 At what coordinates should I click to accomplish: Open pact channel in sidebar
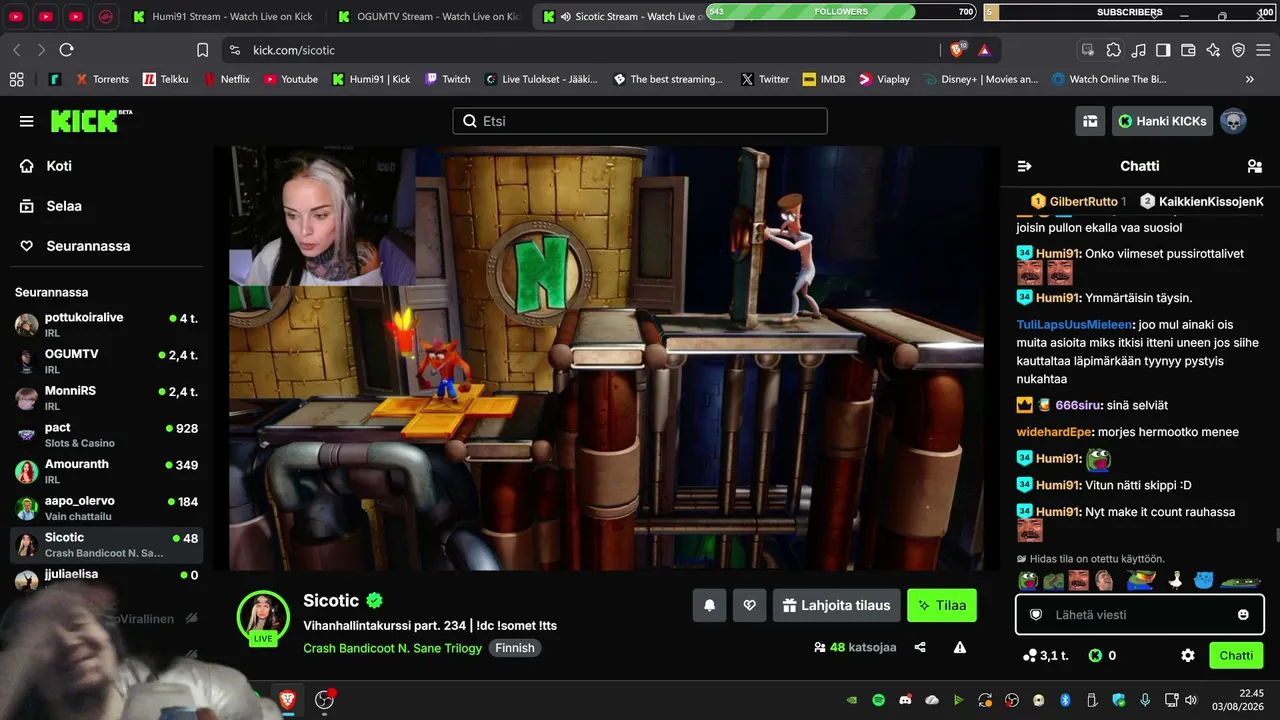[106, 434]
